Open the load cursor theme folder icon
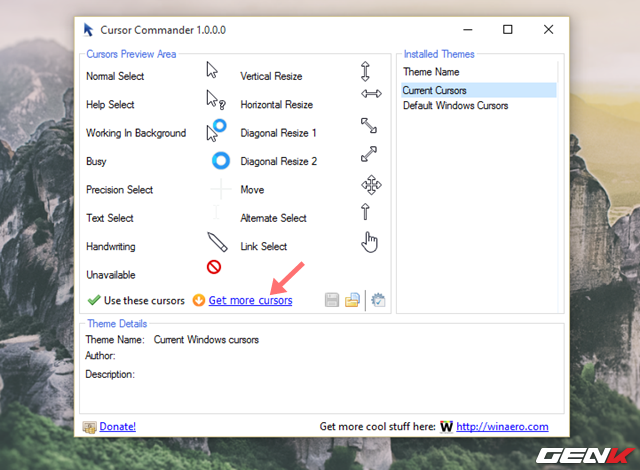This screenshot has height=470, width=640. [x=352, y=300]
